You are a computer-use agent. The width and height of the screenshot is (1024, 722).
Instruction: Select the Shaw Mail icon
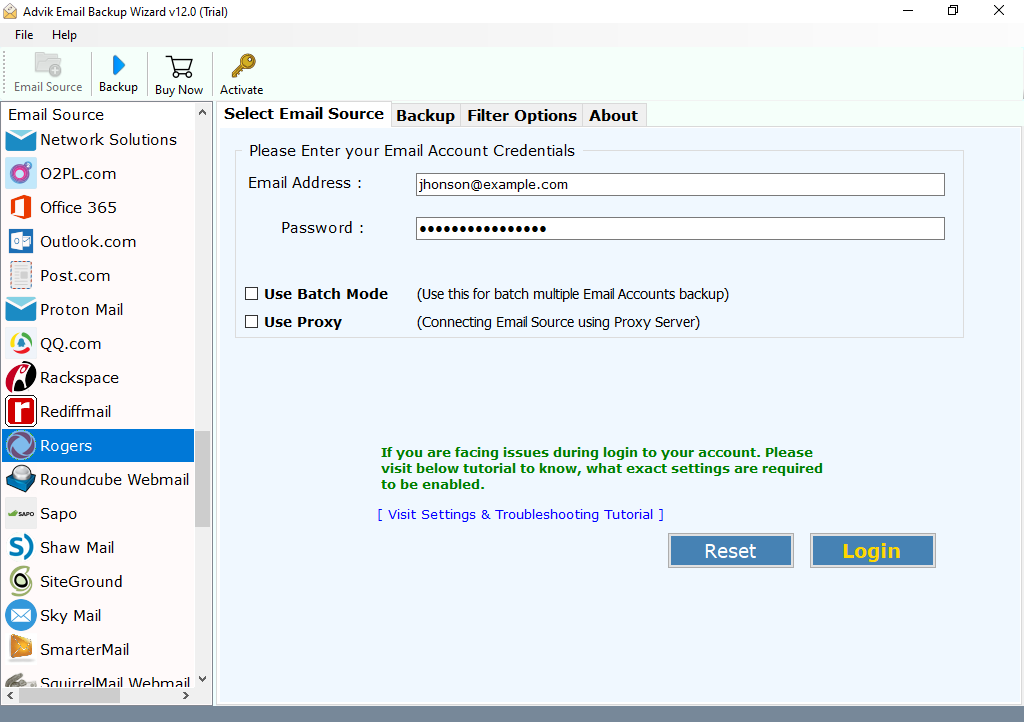[x=21, y=547]
